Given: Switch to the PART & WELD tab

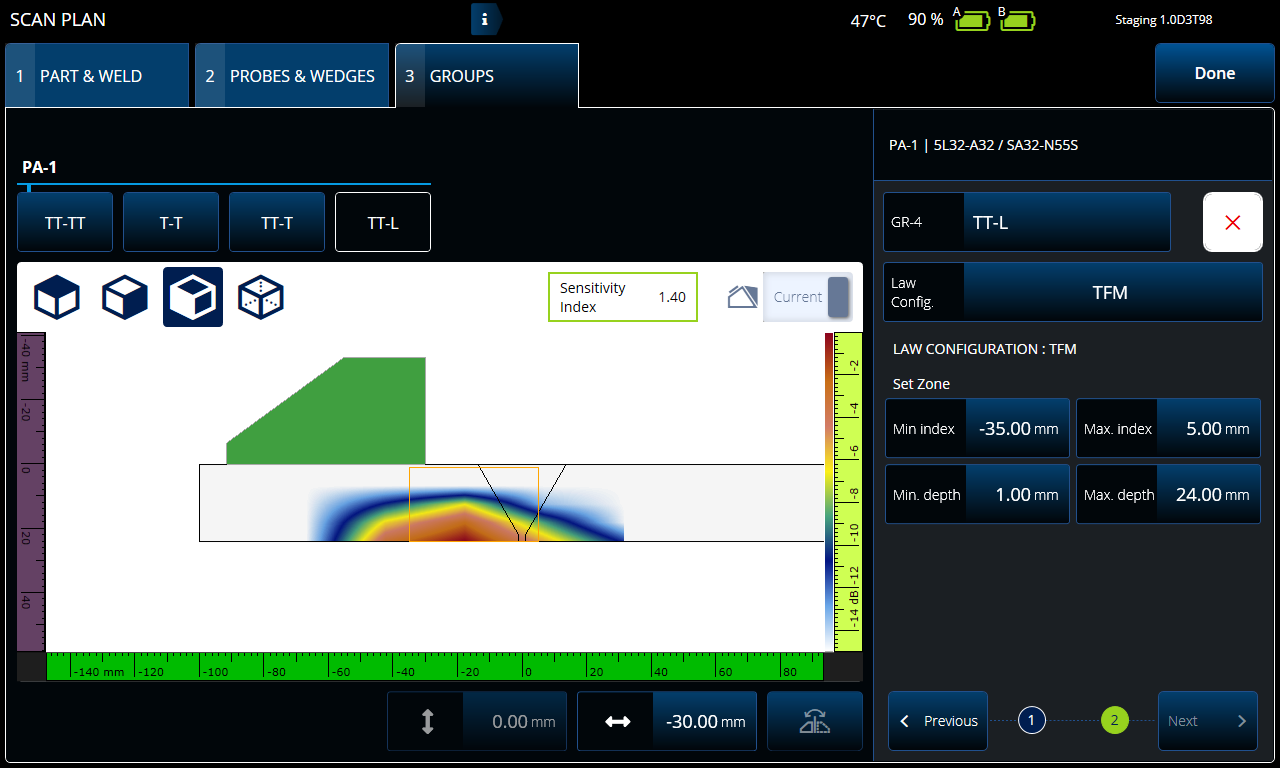Looking at the screenshot, I should coord(97,76).
